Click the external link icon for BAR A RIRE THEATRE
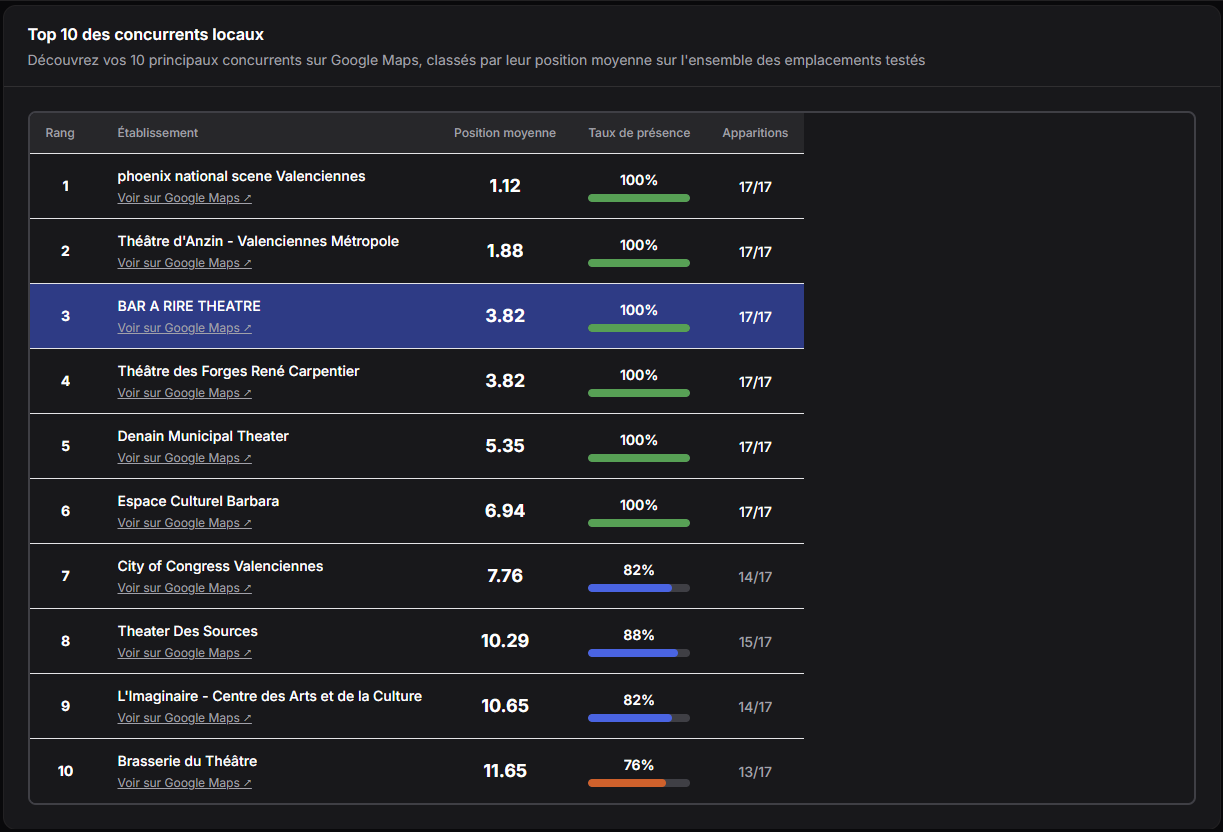 point(247,327)
